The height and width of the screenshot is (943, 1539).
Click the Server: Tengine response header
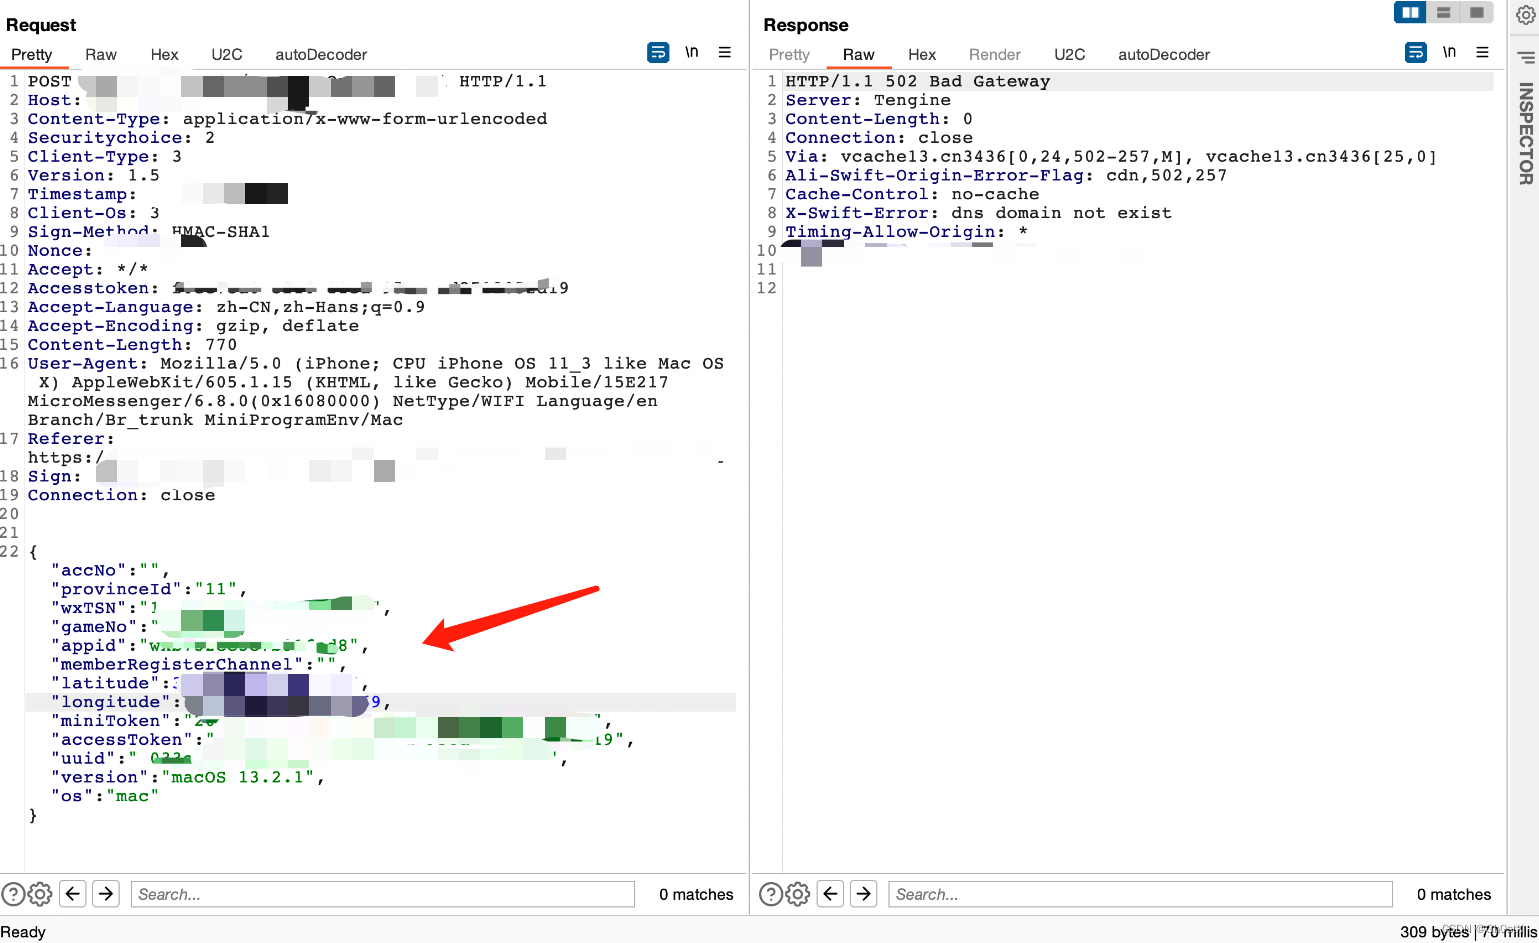pos(868,100)
